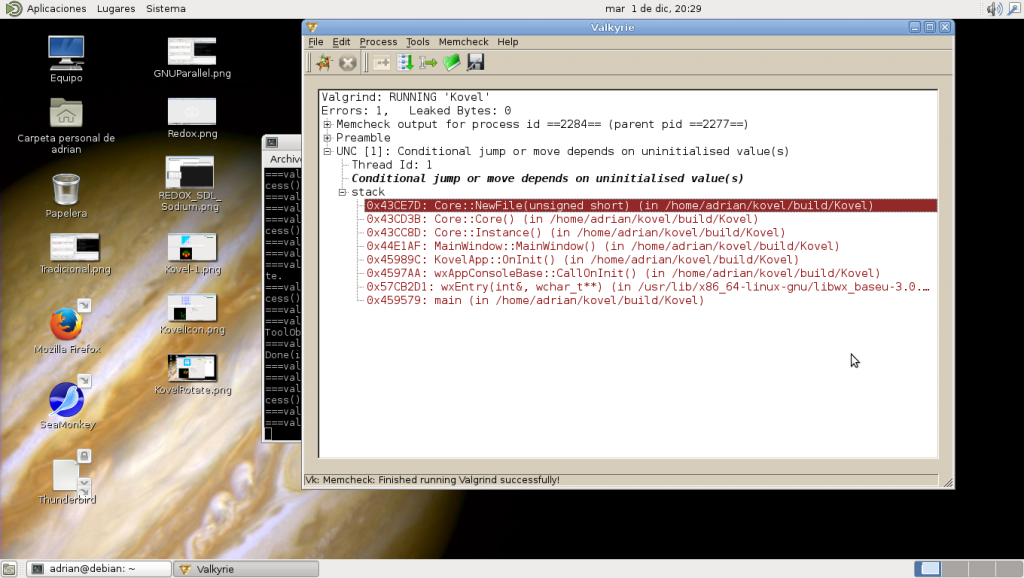Click the volume speaker icon in top panel

coord(994,8)
